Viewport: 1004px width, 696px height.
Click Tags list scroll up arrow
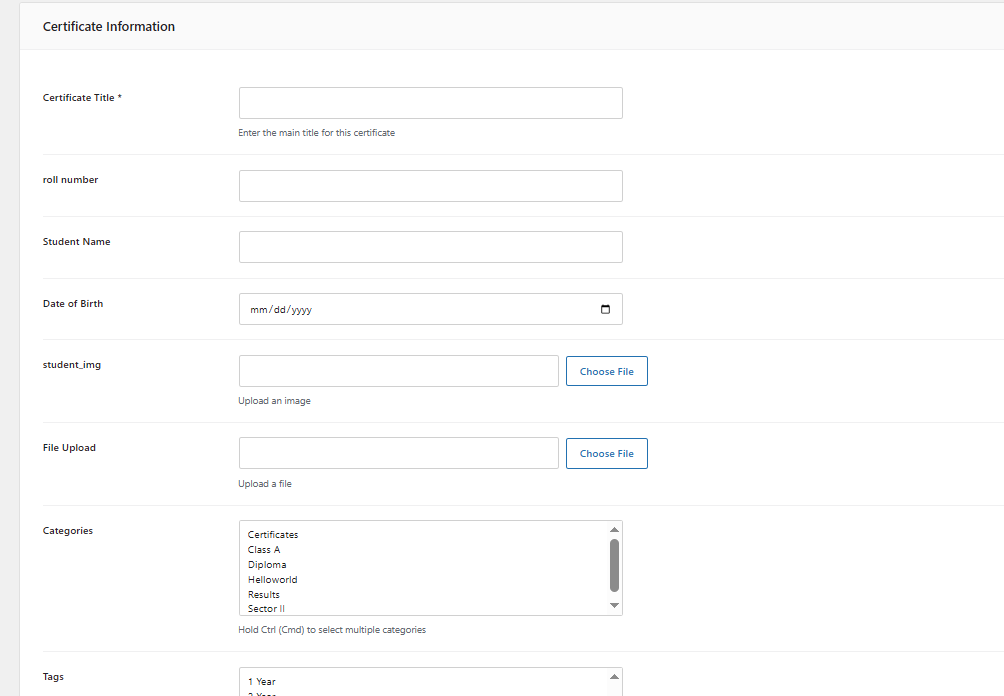(x=614, y=677)
